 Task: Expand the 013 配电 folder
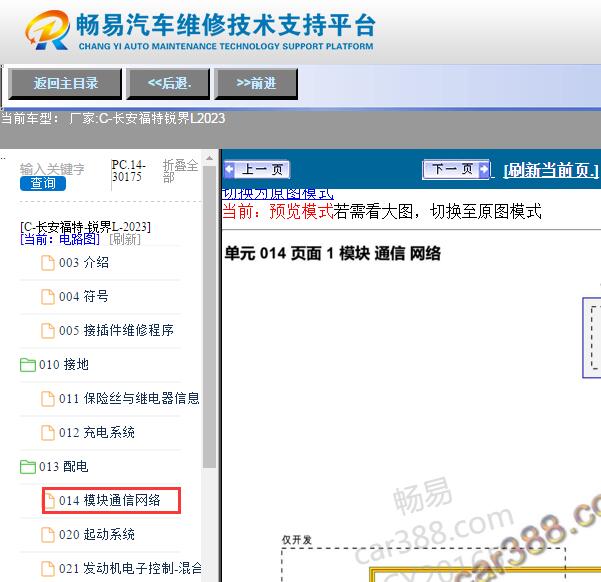(x=64, y=467)
